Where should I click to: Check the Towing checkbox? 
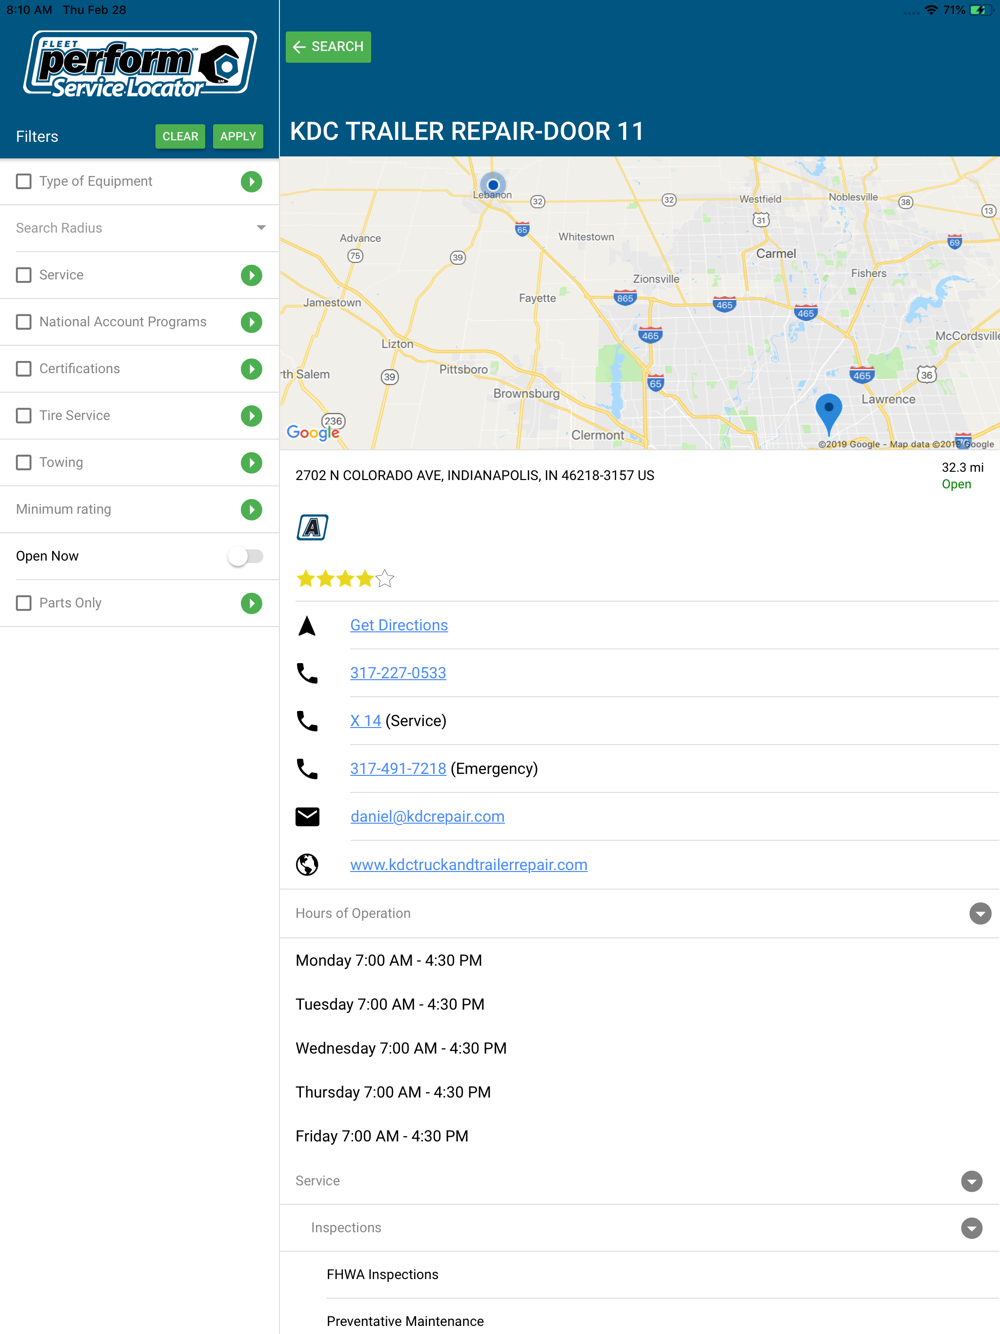24,462
